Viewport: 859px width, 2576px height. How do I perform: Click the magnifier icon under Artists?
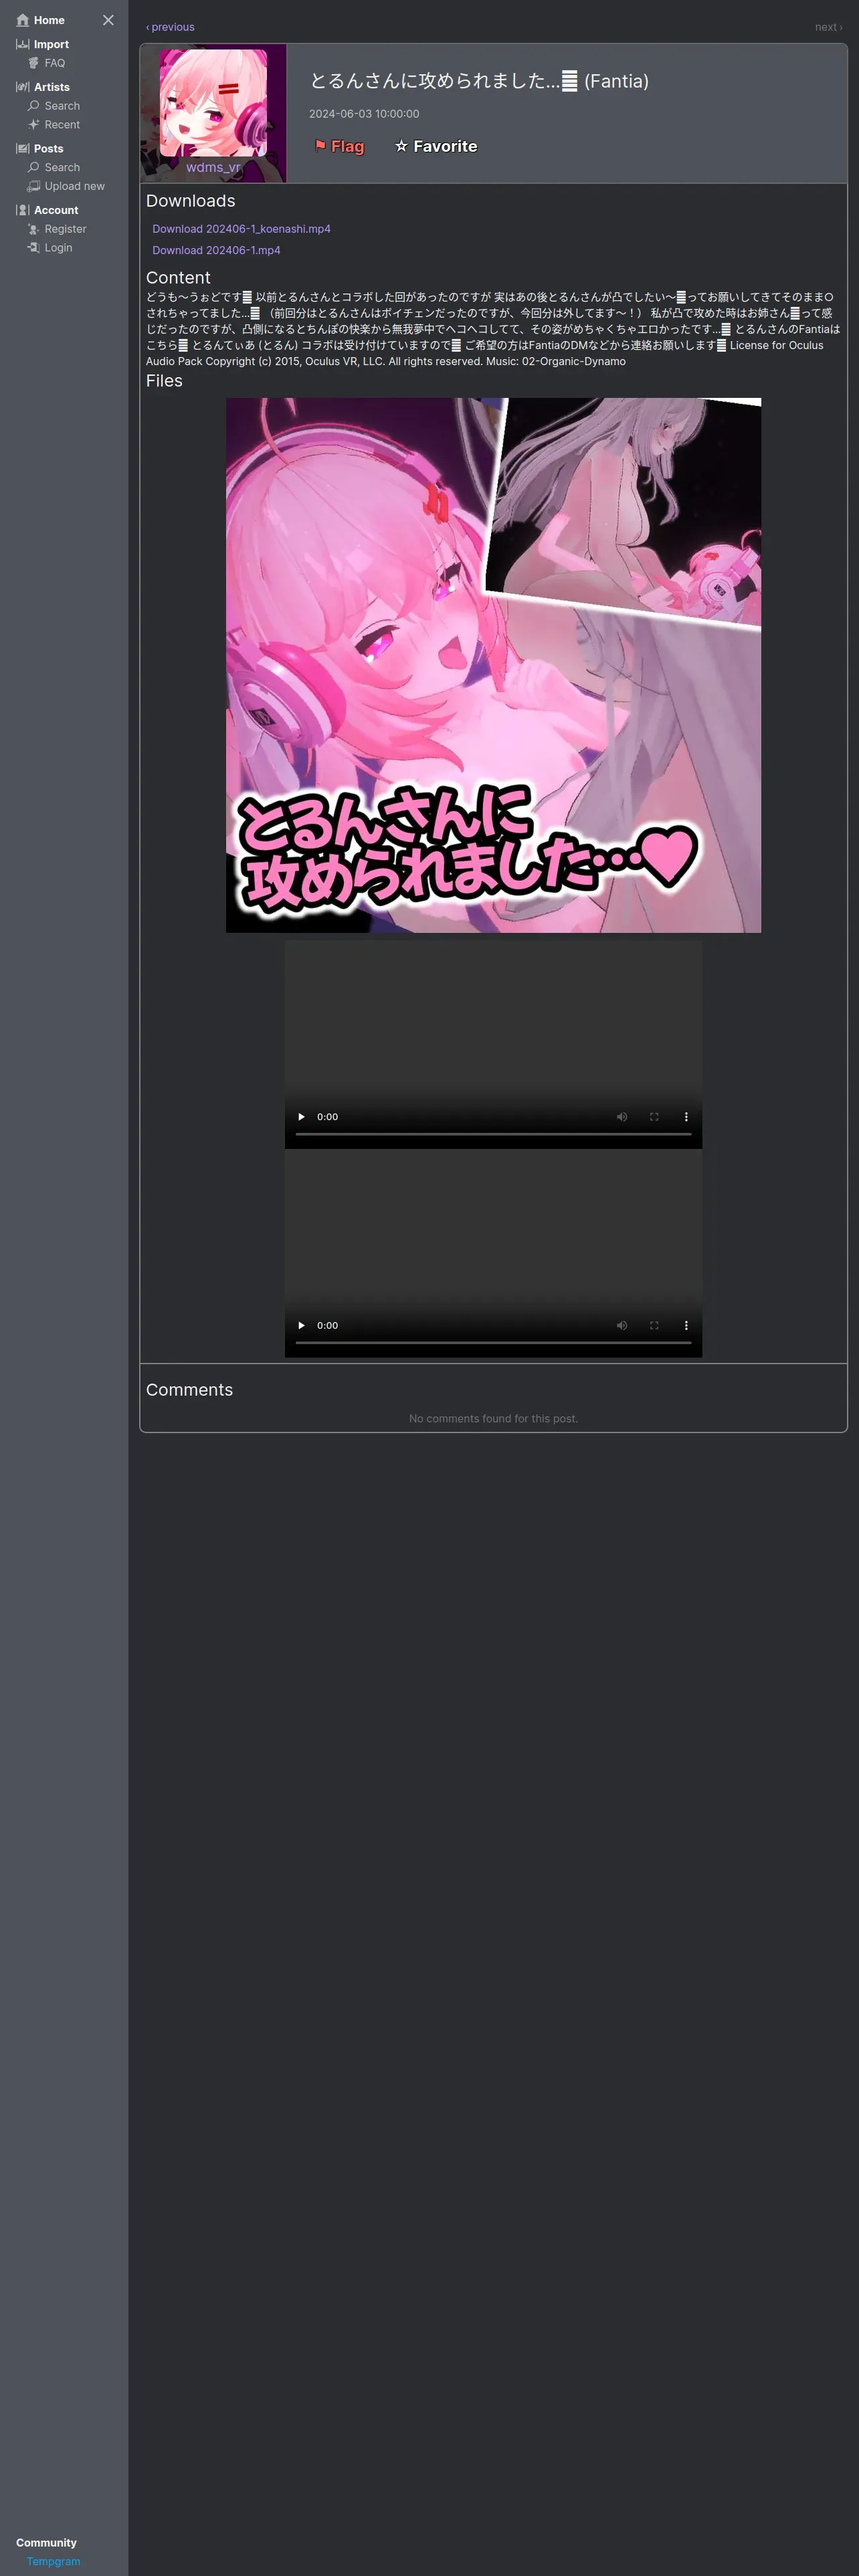pyautogui.click(x=34, y=106)
